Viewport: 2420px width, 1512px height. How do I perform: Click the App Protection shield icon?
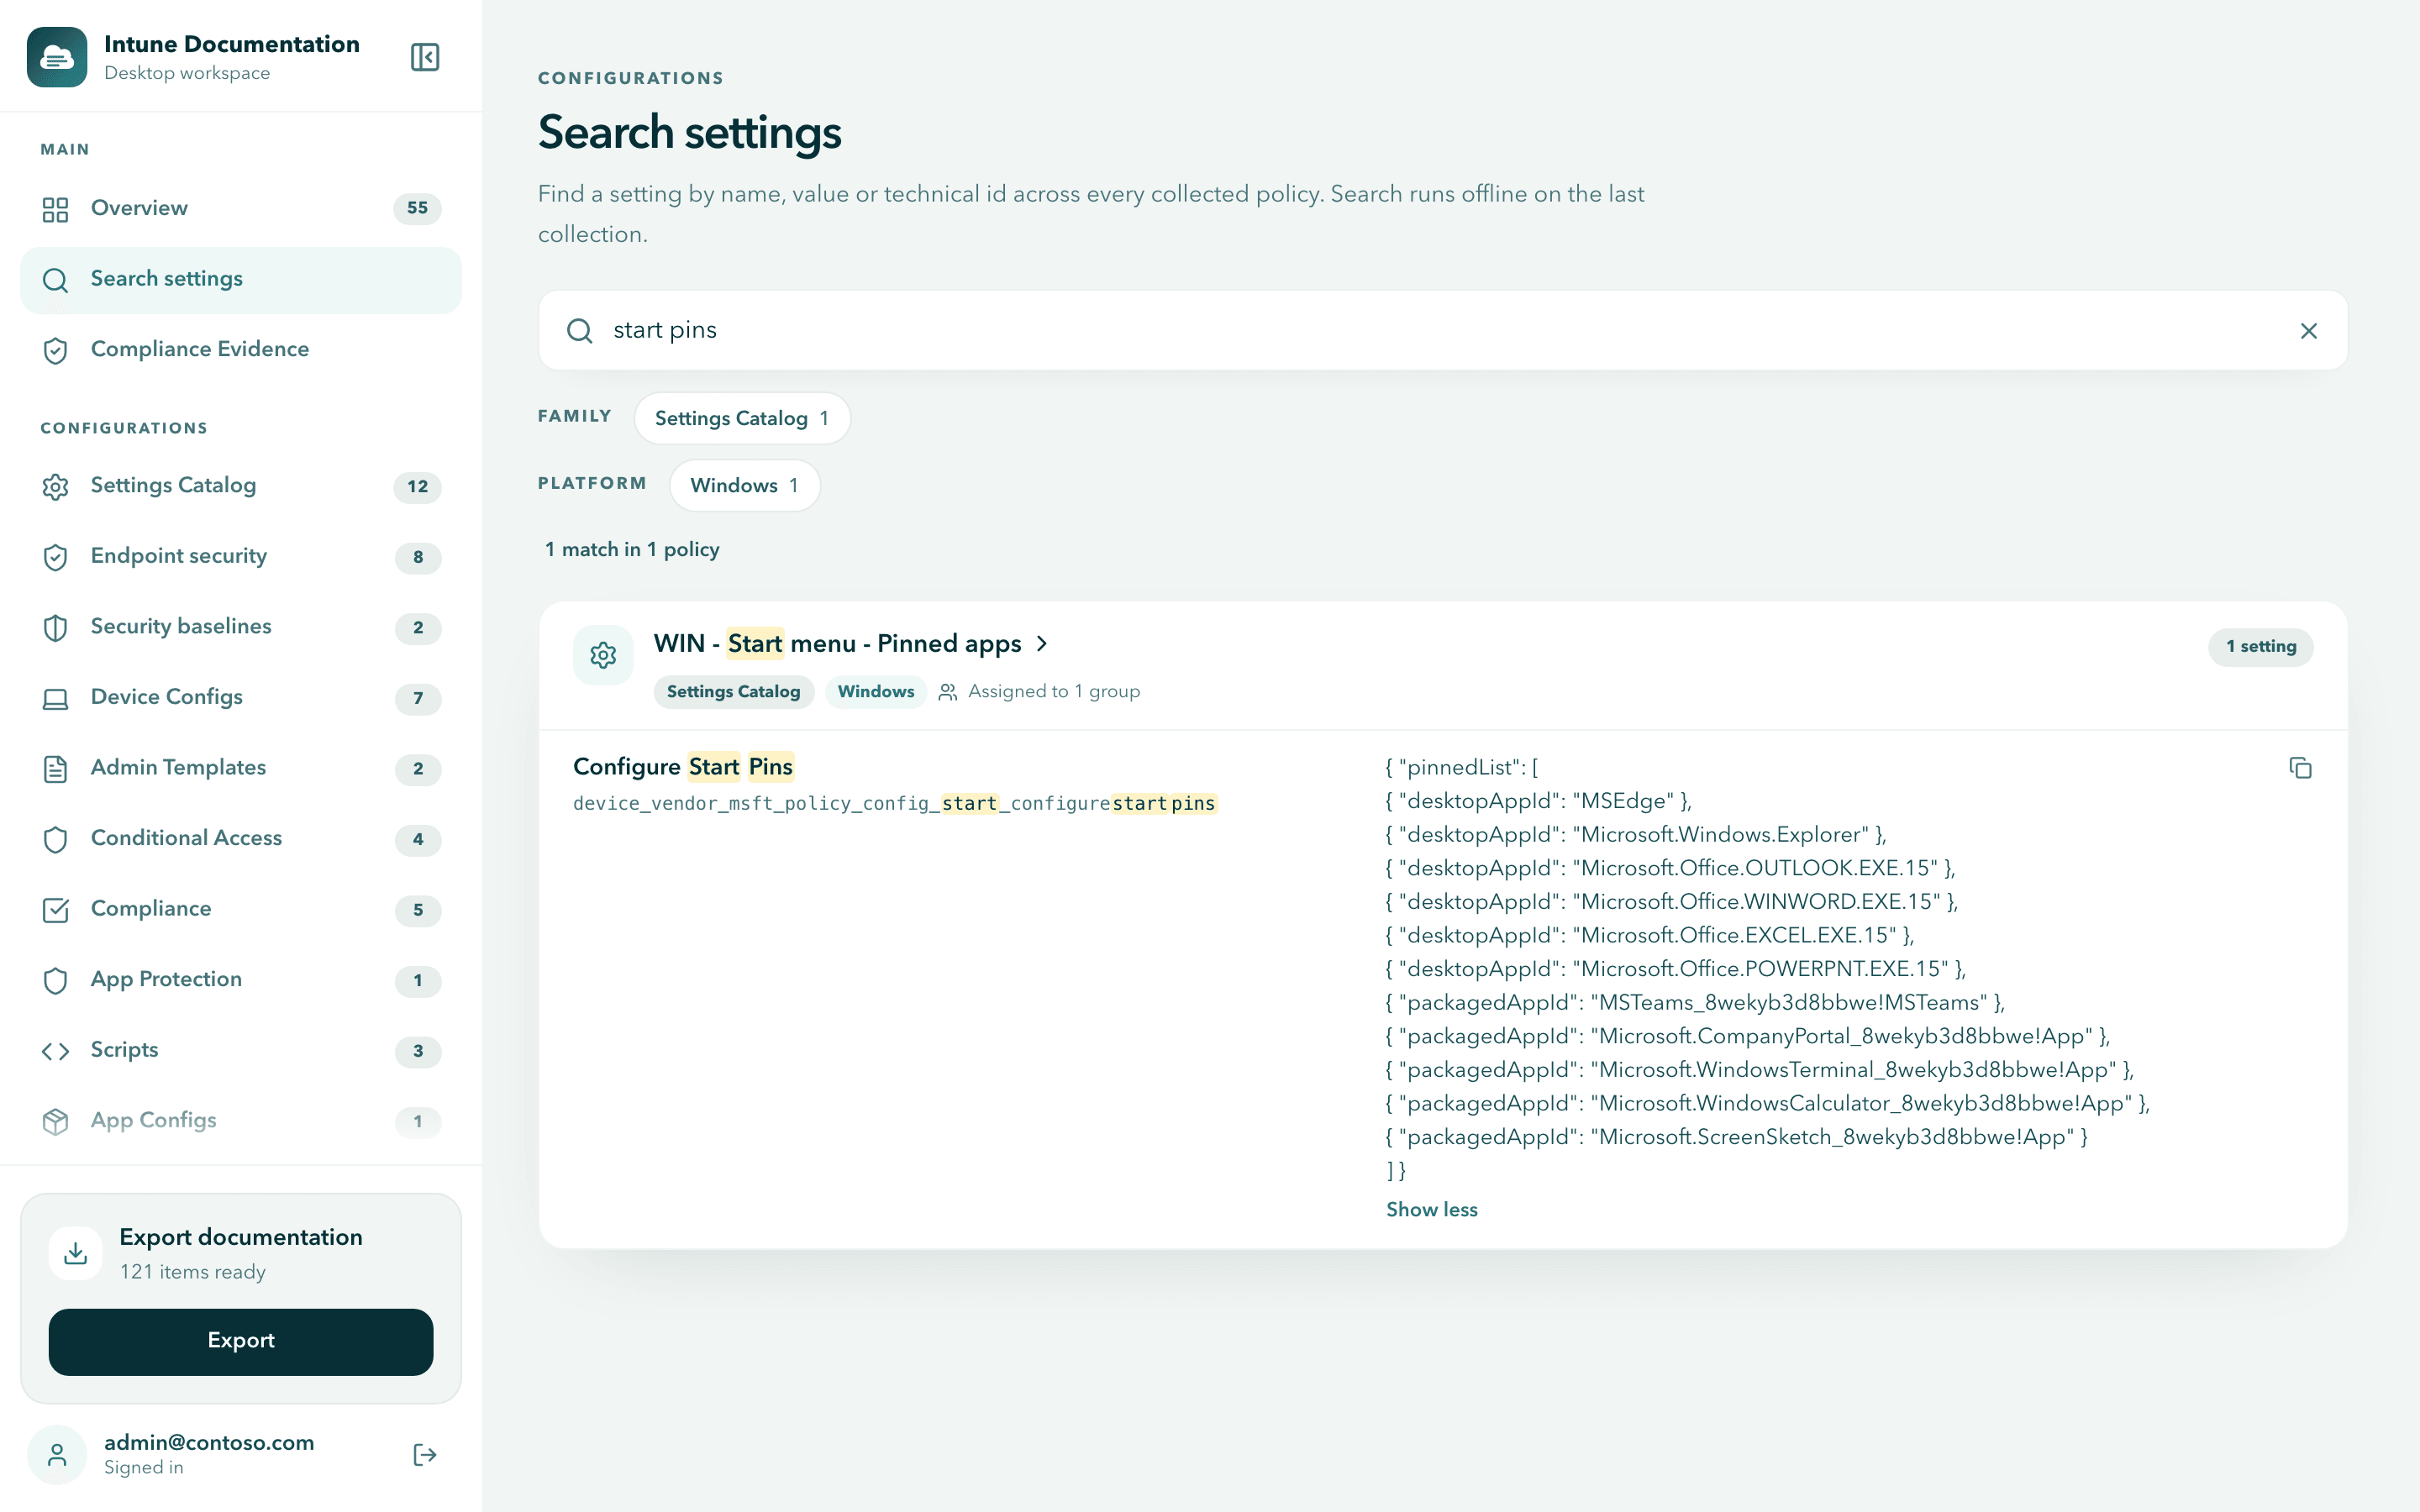(x=56, y=980)
